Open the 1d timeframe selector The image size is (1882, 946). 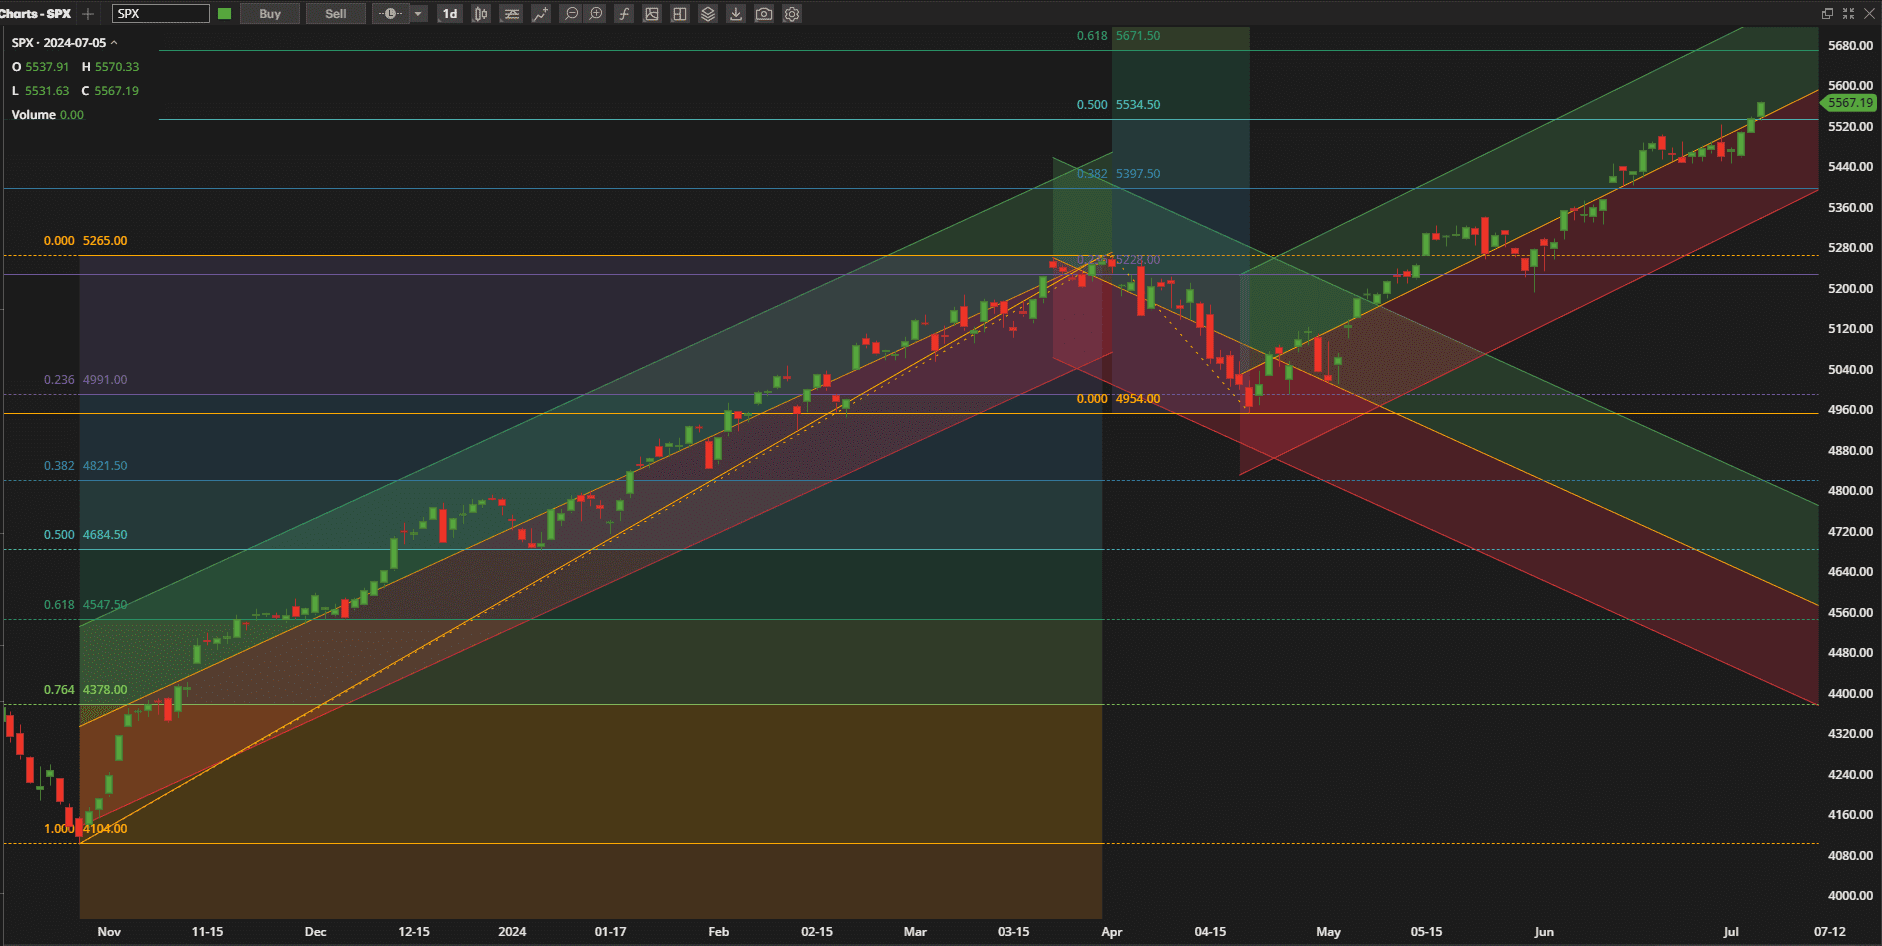[x=450, y=14]
